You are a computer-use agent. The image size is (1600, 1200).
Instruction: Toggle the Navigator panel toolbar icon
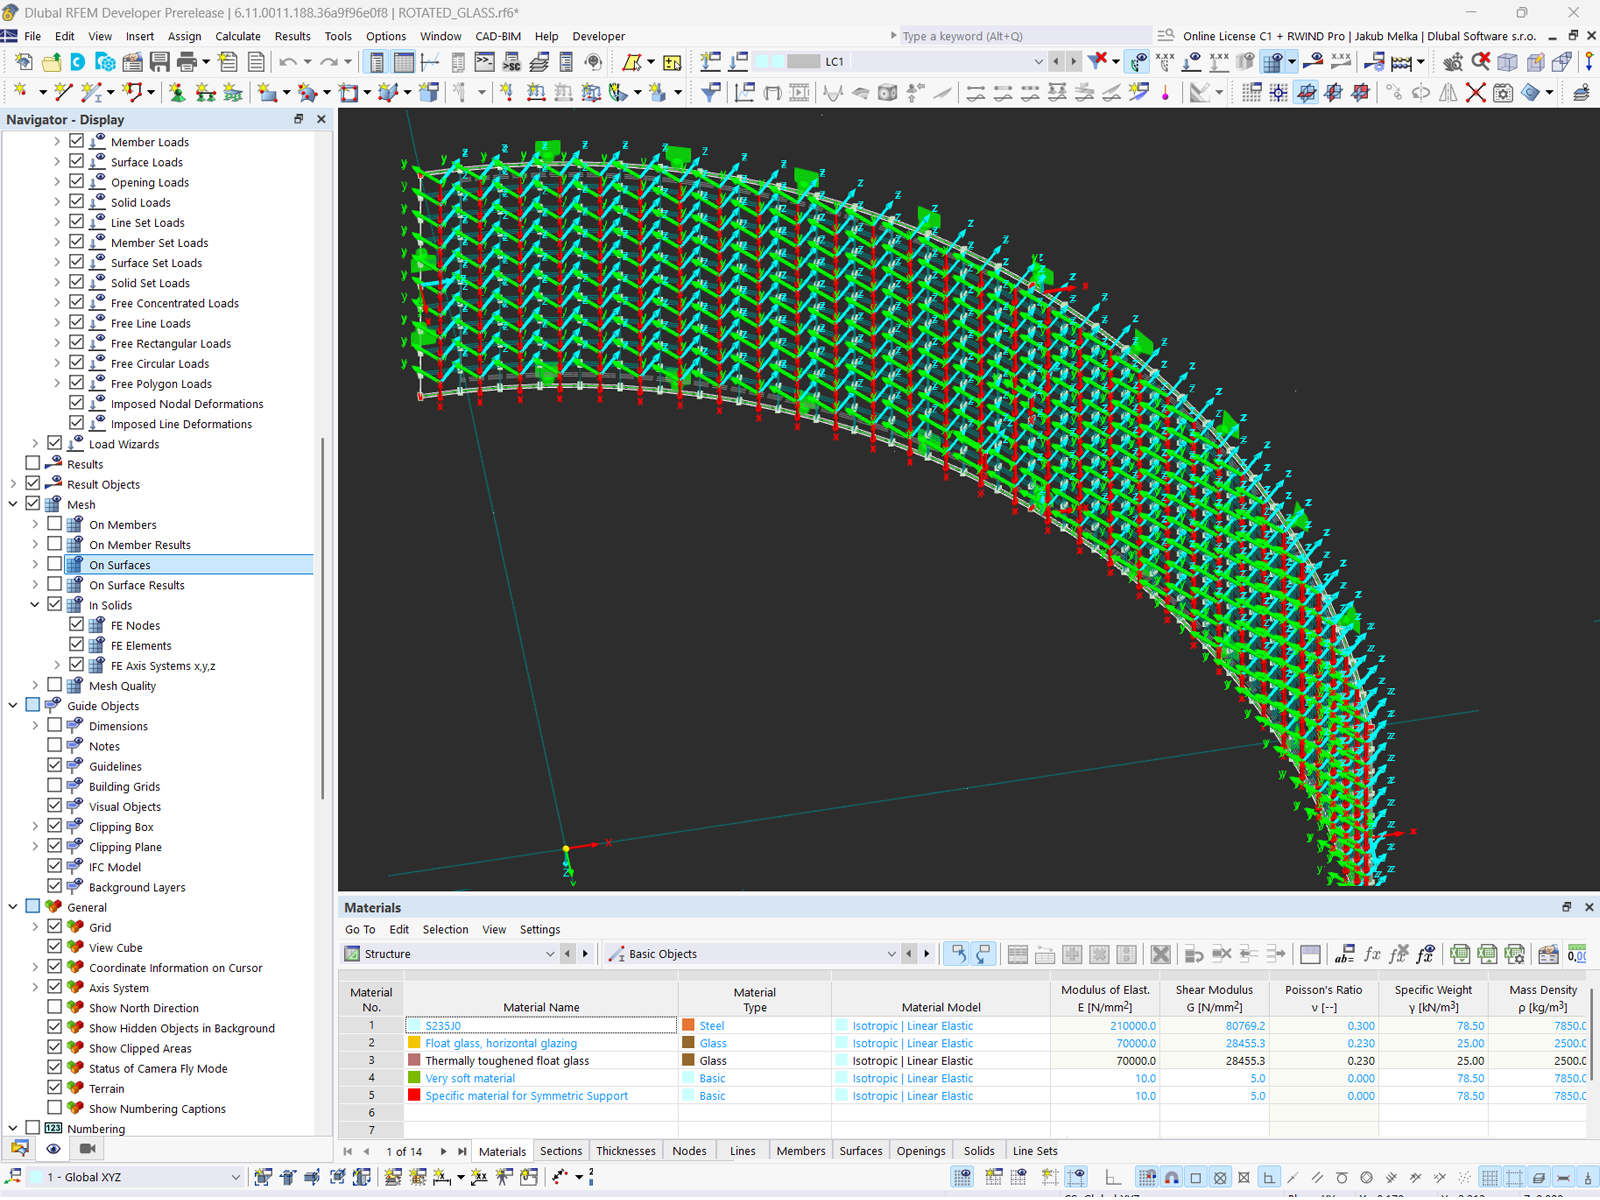point(377,62)
